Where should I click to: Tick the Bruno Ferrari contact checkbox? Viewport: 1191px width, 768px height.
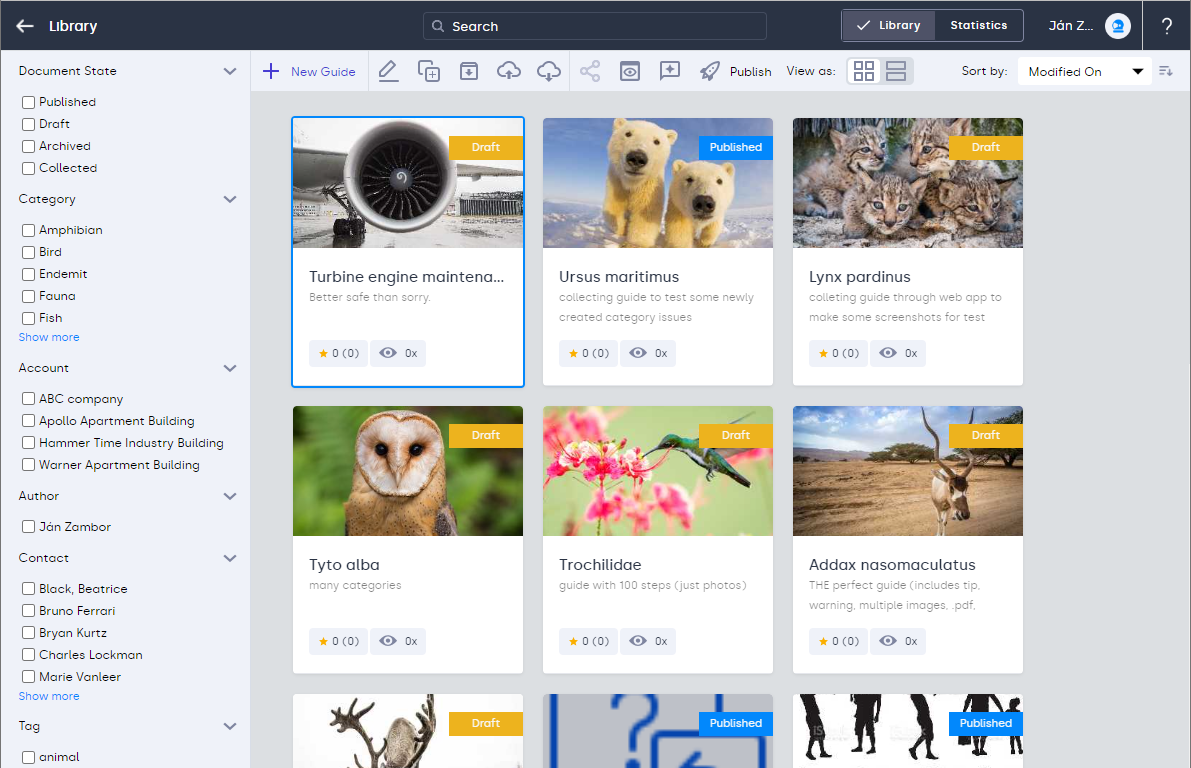[28, 611]
